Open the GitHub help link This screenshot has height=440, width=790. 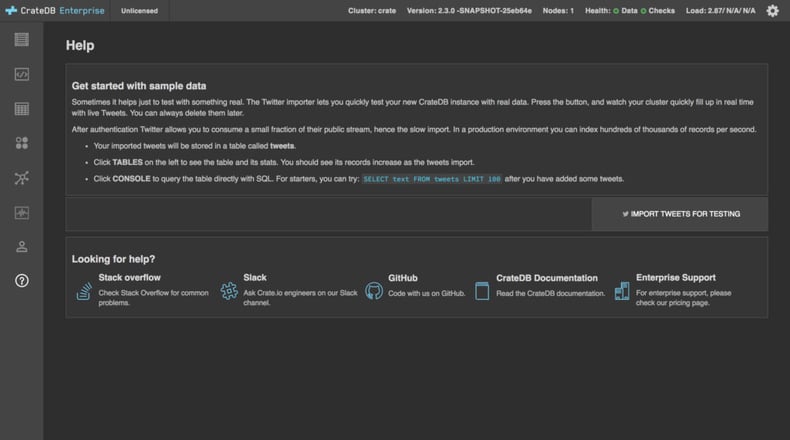click(x=403, y=278)
